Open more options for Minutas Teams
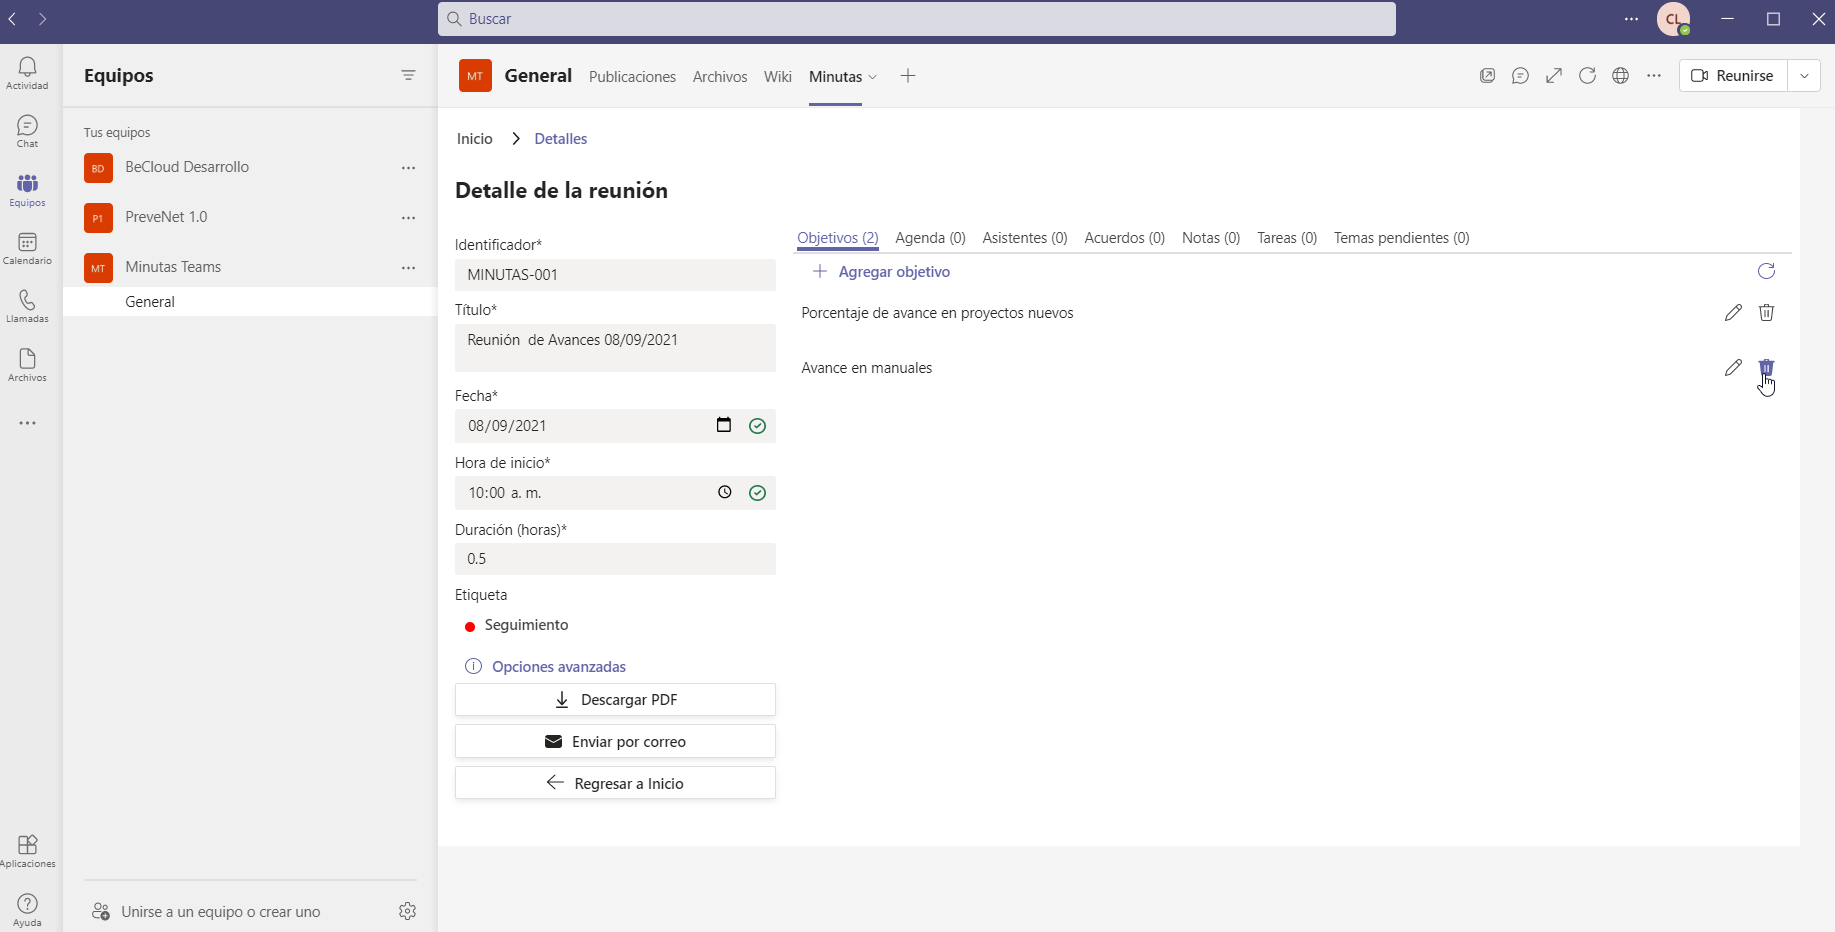This screenshot has width=1835, height=932. 408,268
